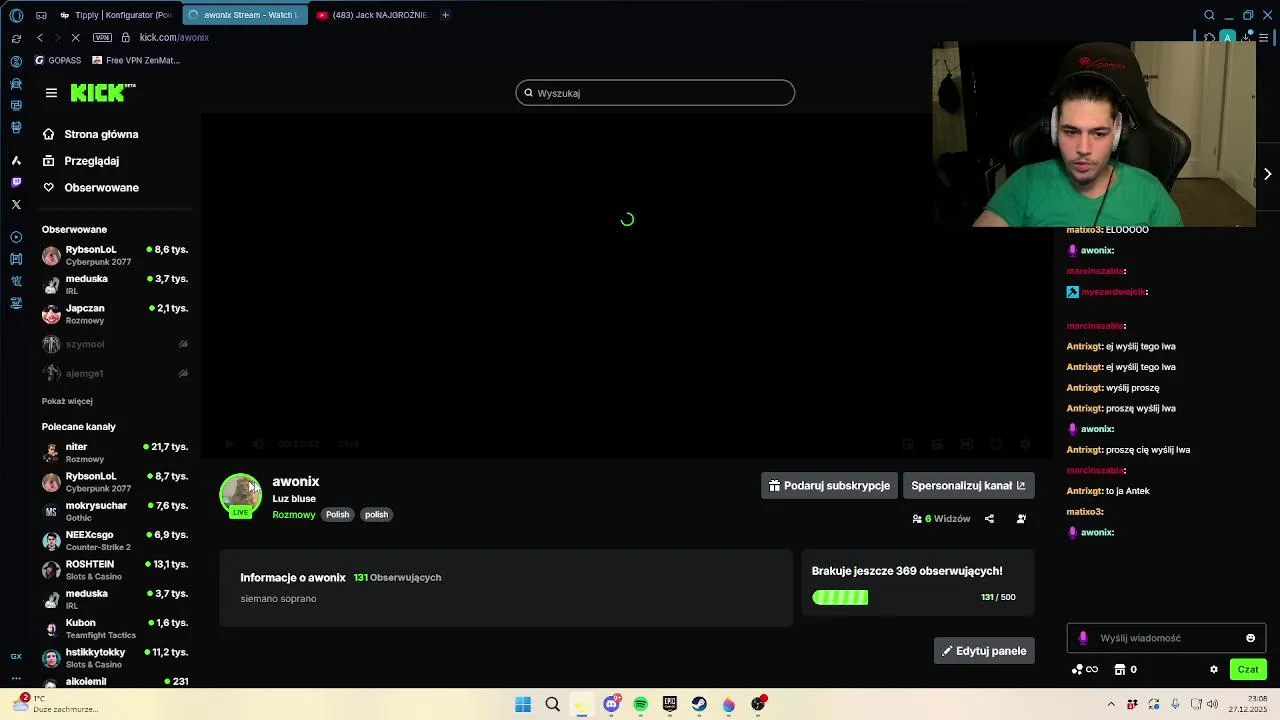Open ROSHTEIN Slots & Casino channel
This screenshot has width=1280, height=720.
(115, 570)
